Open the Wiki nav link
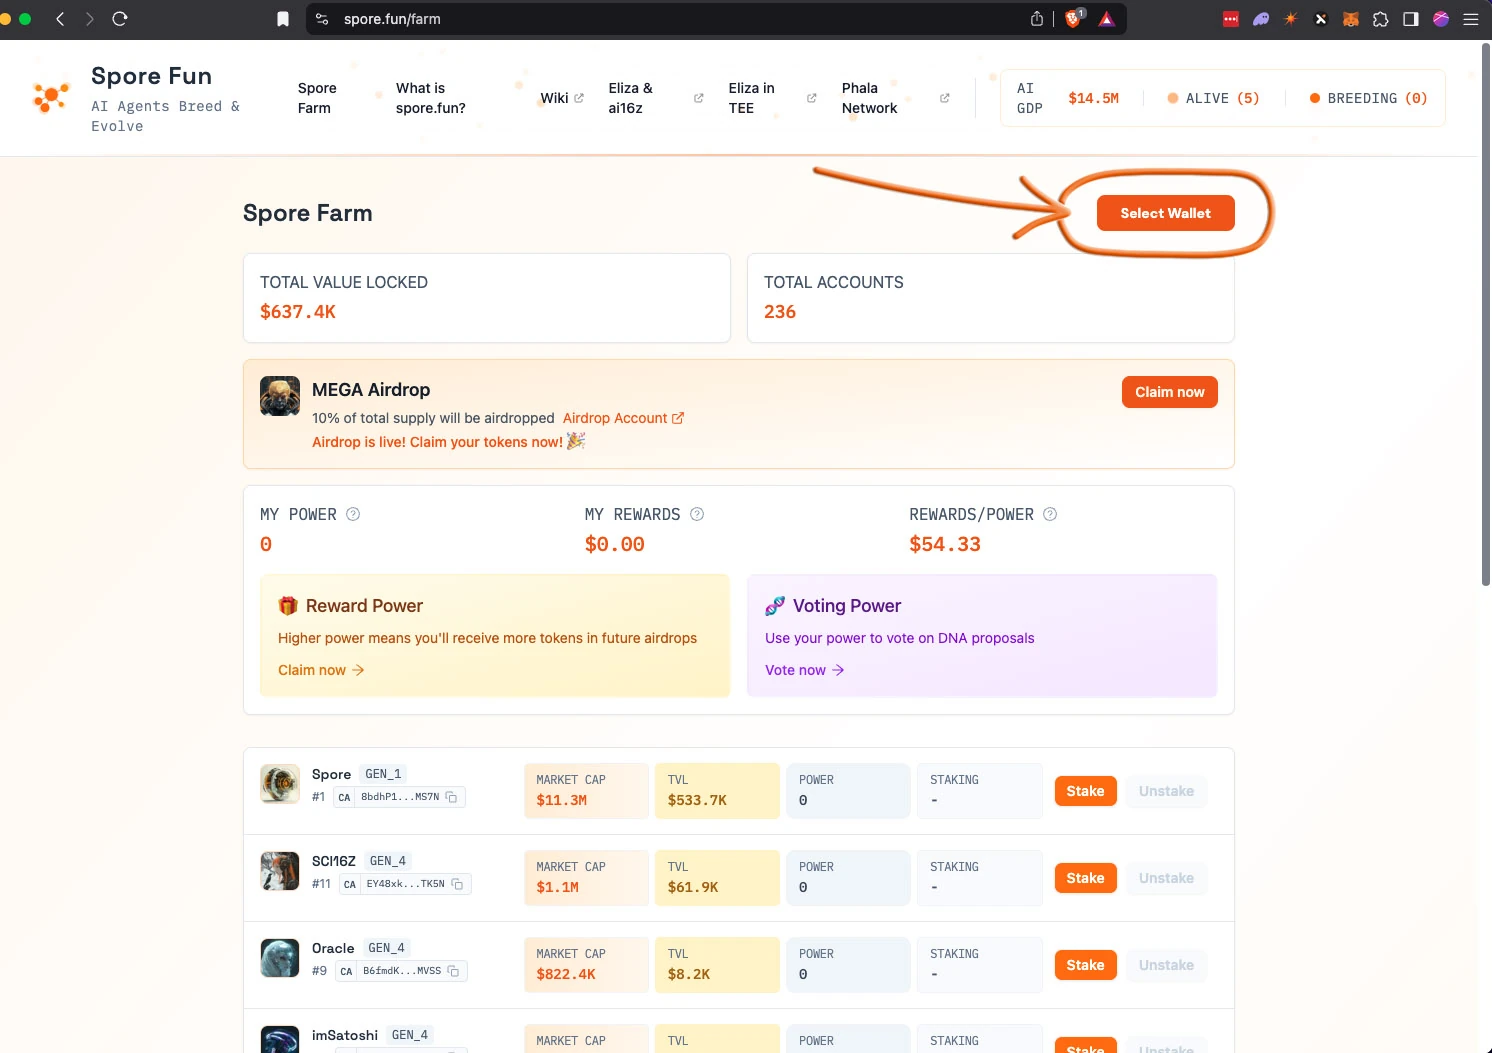This screenshot has height=1053, width=1492. pyautogui.click(x=562, y=98)
